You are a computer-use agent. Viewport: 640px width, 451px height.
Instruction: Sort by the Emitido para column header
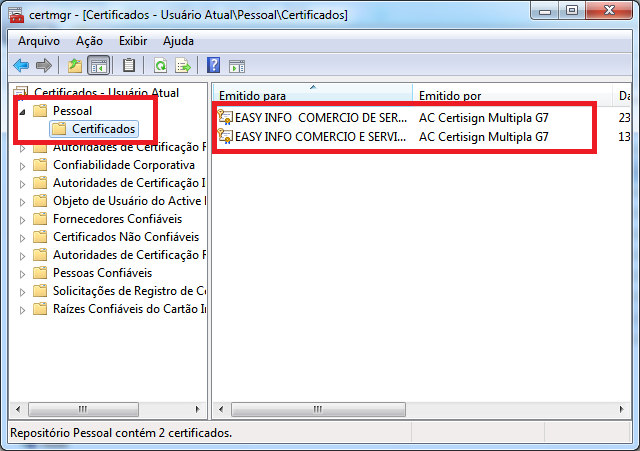click(313, 96)
